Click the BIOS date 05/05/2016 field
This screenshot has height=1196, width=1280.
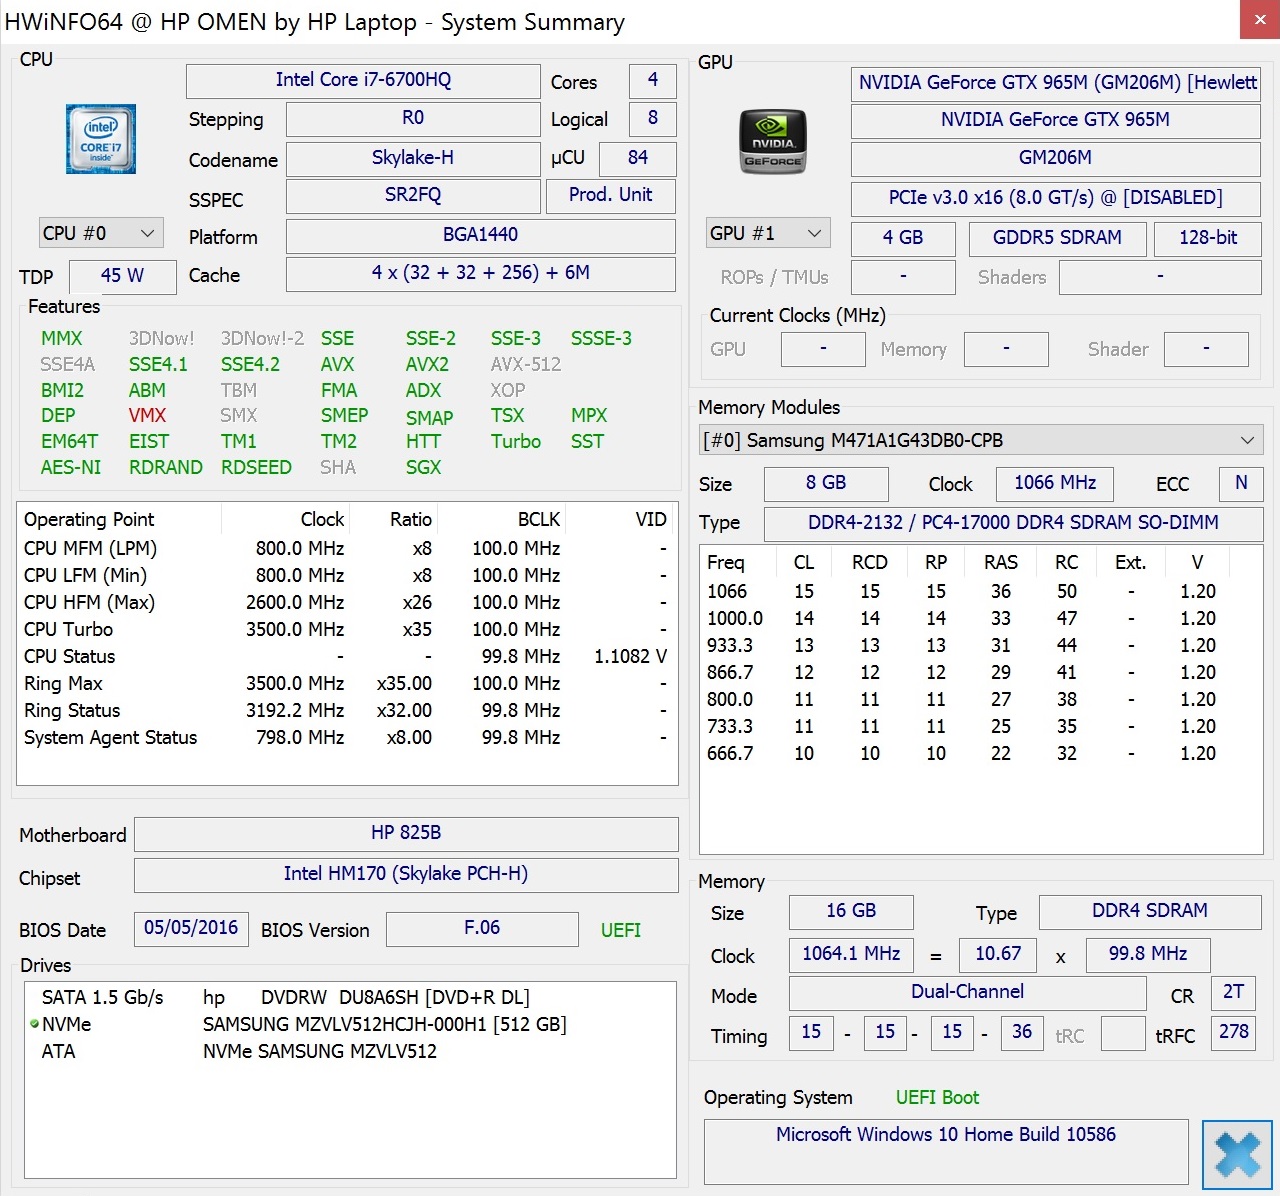[x=191, y=929]
